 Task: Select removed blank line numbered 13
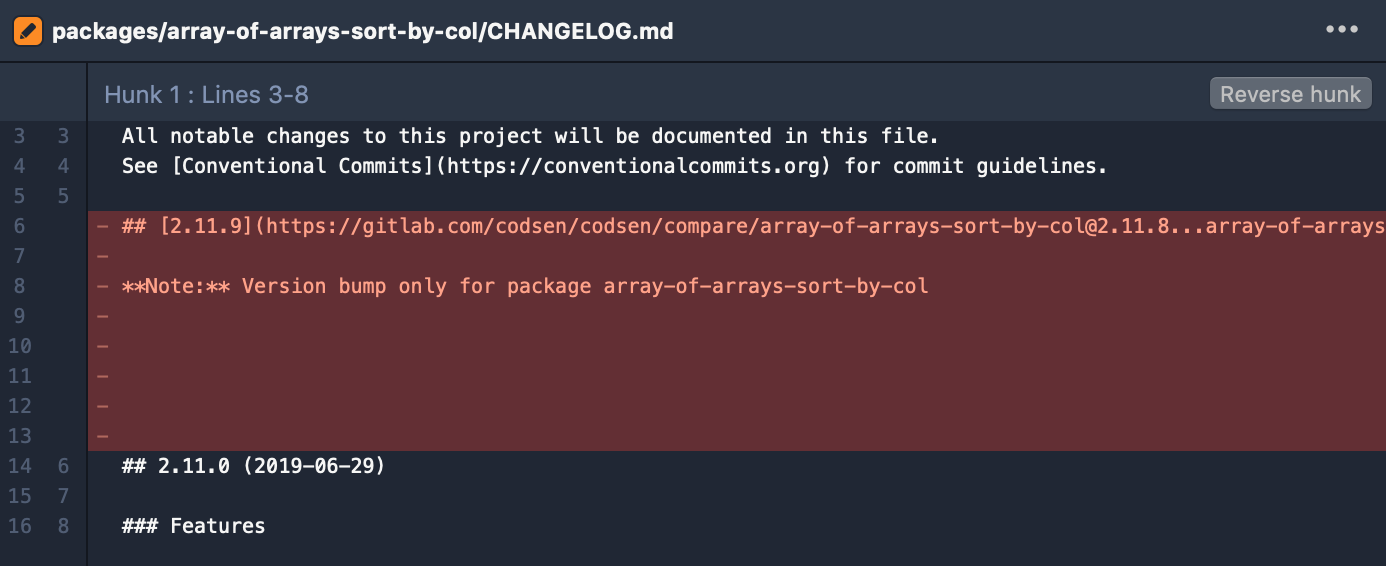737,436
